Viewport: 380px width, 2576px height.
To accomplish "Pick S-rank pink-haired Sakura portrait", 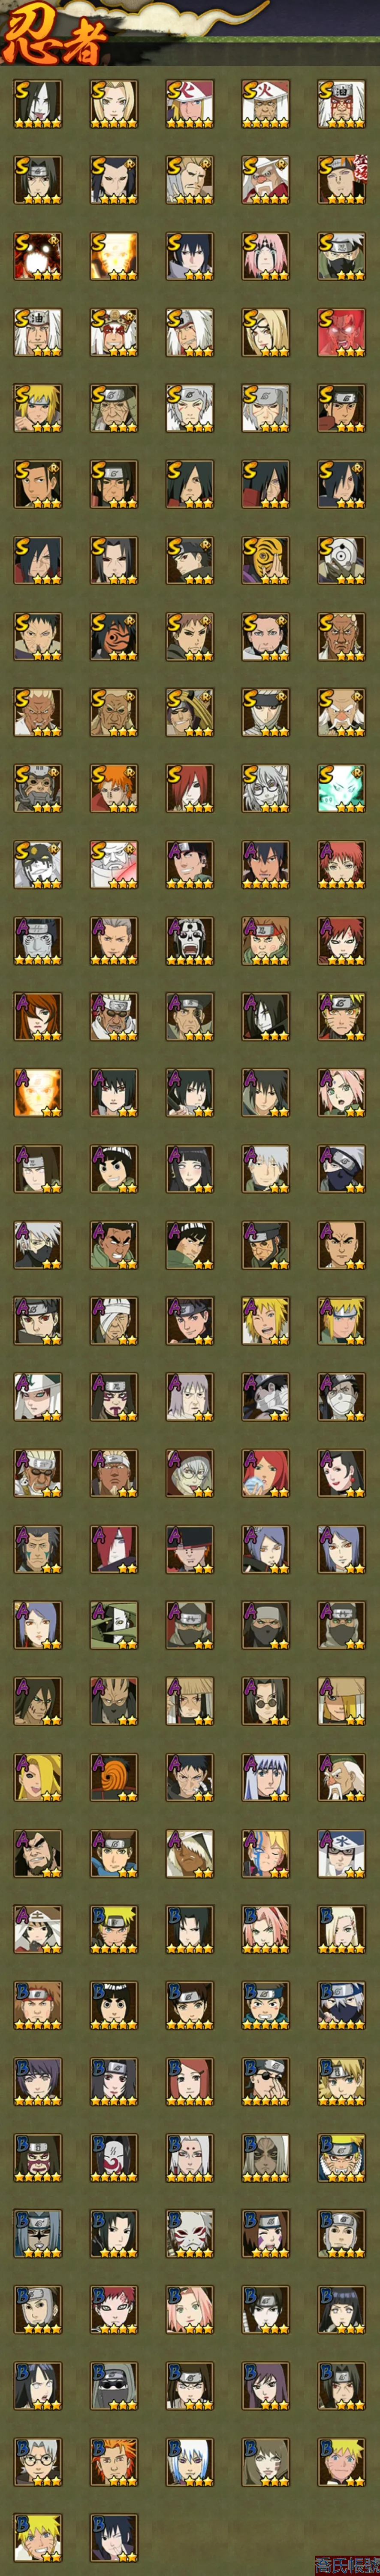I will coord(265,255).
